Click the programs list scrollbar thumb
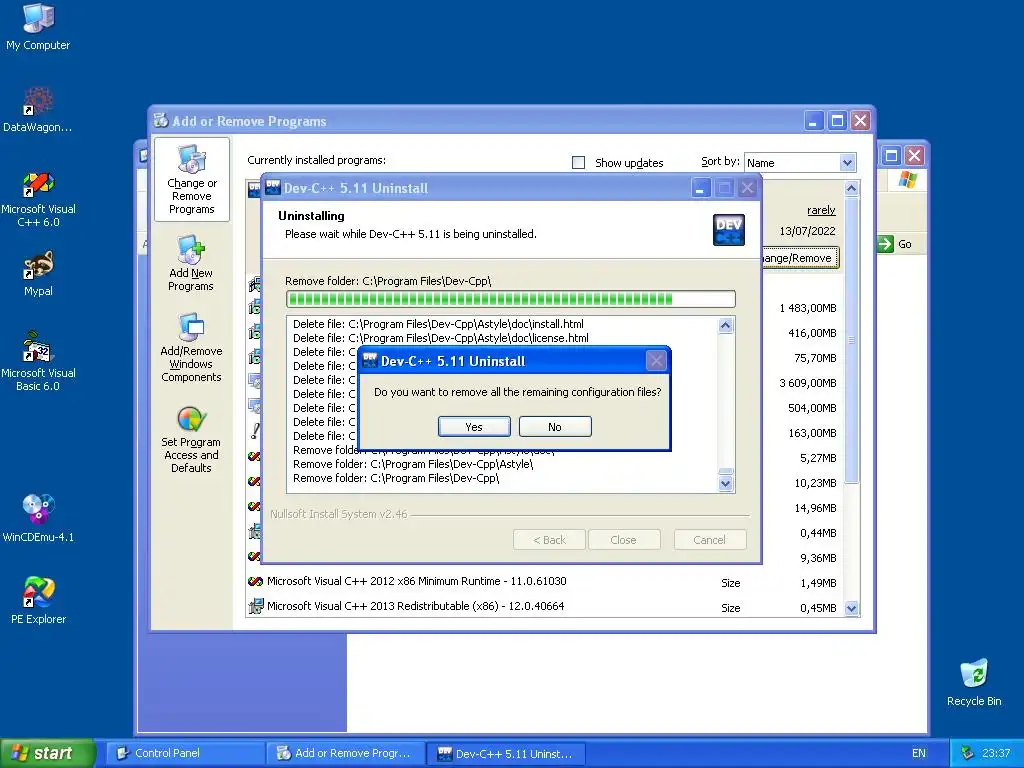The image size is (1024, 768). 851,340
